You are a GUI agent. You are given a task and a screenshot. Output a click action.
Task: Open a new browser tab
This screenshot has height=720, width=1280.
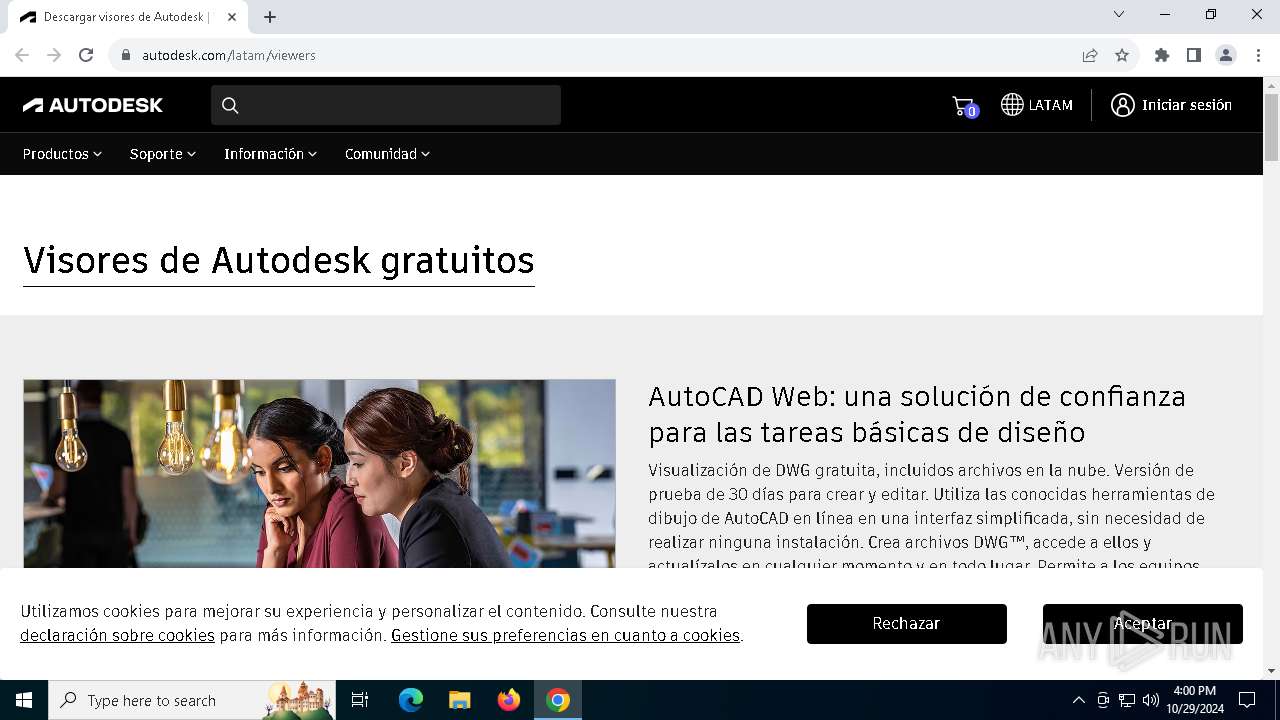point(270,17)
